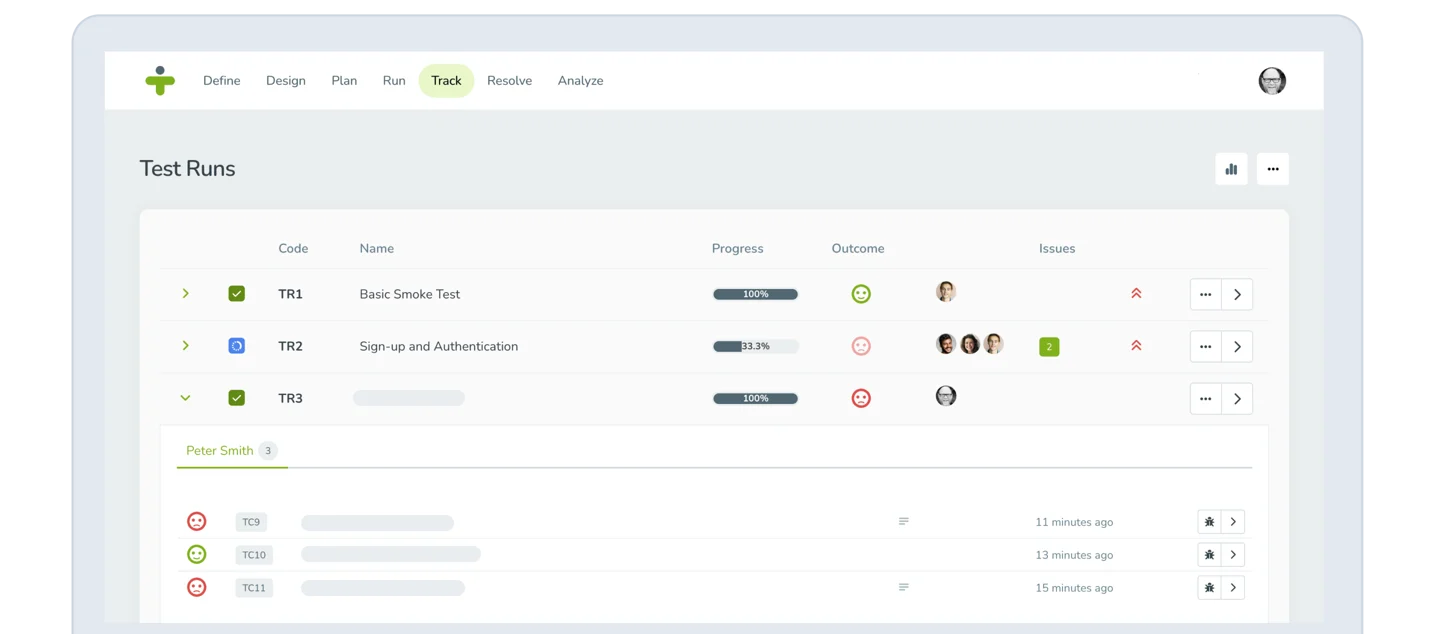Select the Peter Smith tab

click(232, 451)
